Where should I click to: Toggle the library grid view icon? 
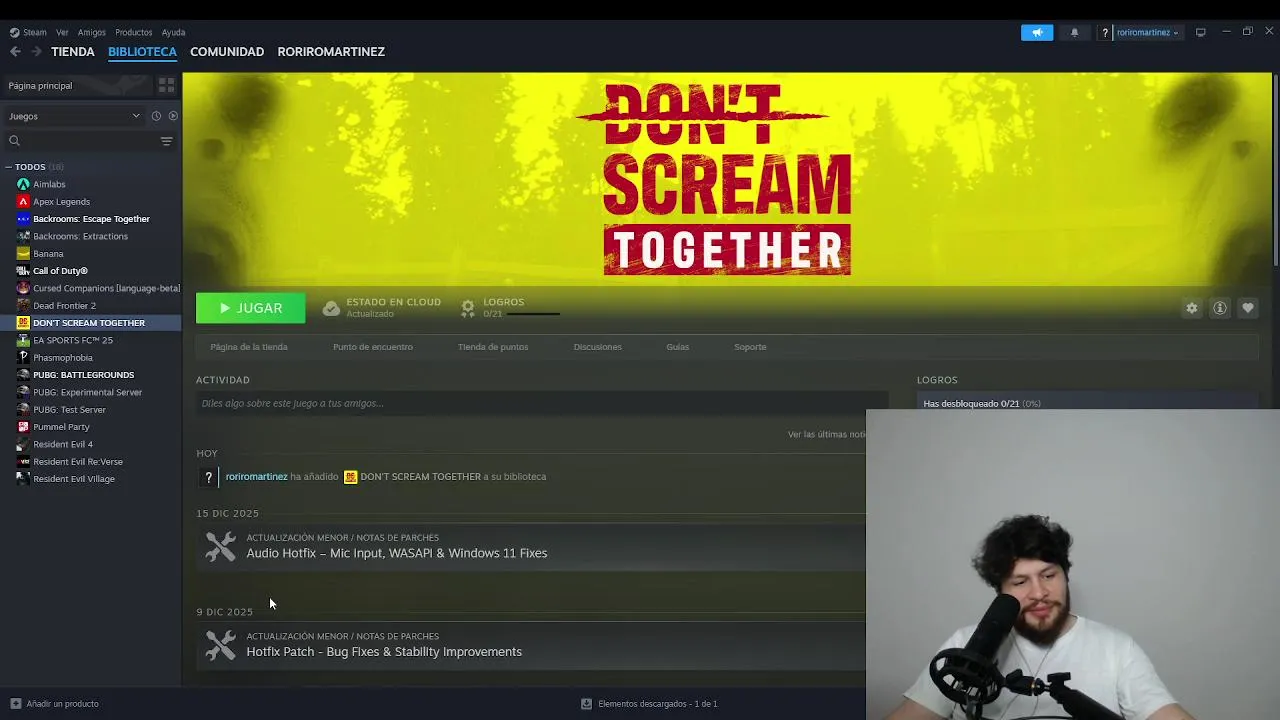[166, 85]
